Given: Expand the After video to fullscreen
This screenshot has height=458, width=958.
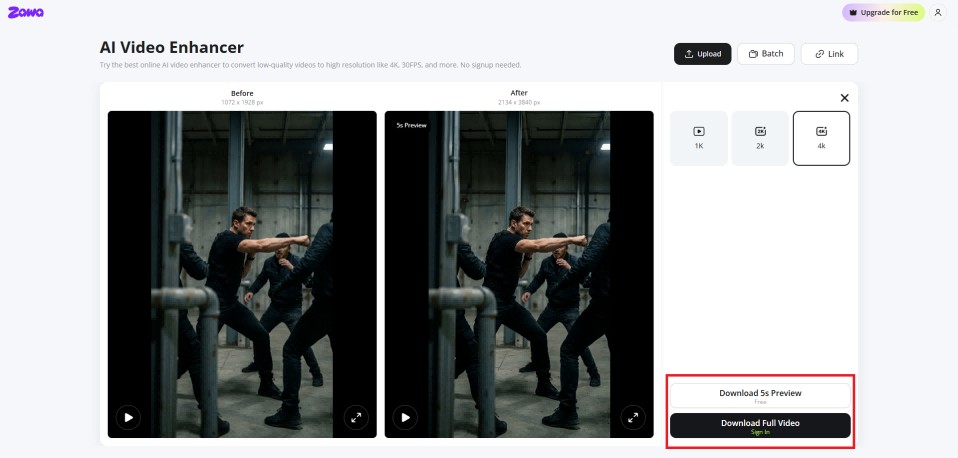Looking at the screenshot, I should [633, 418].
